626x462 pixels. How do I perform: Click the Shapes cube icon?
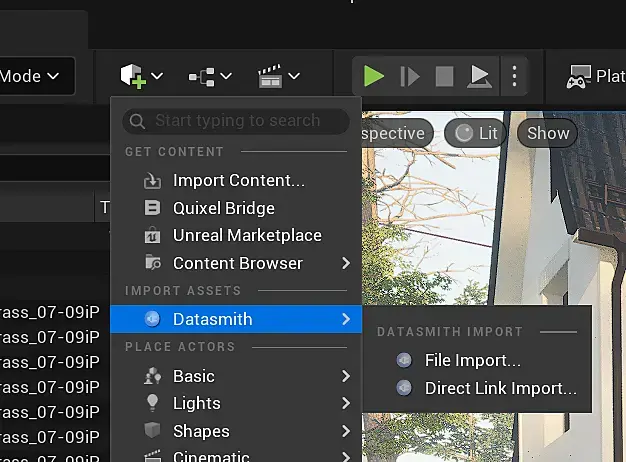click(x=152, y=430)
